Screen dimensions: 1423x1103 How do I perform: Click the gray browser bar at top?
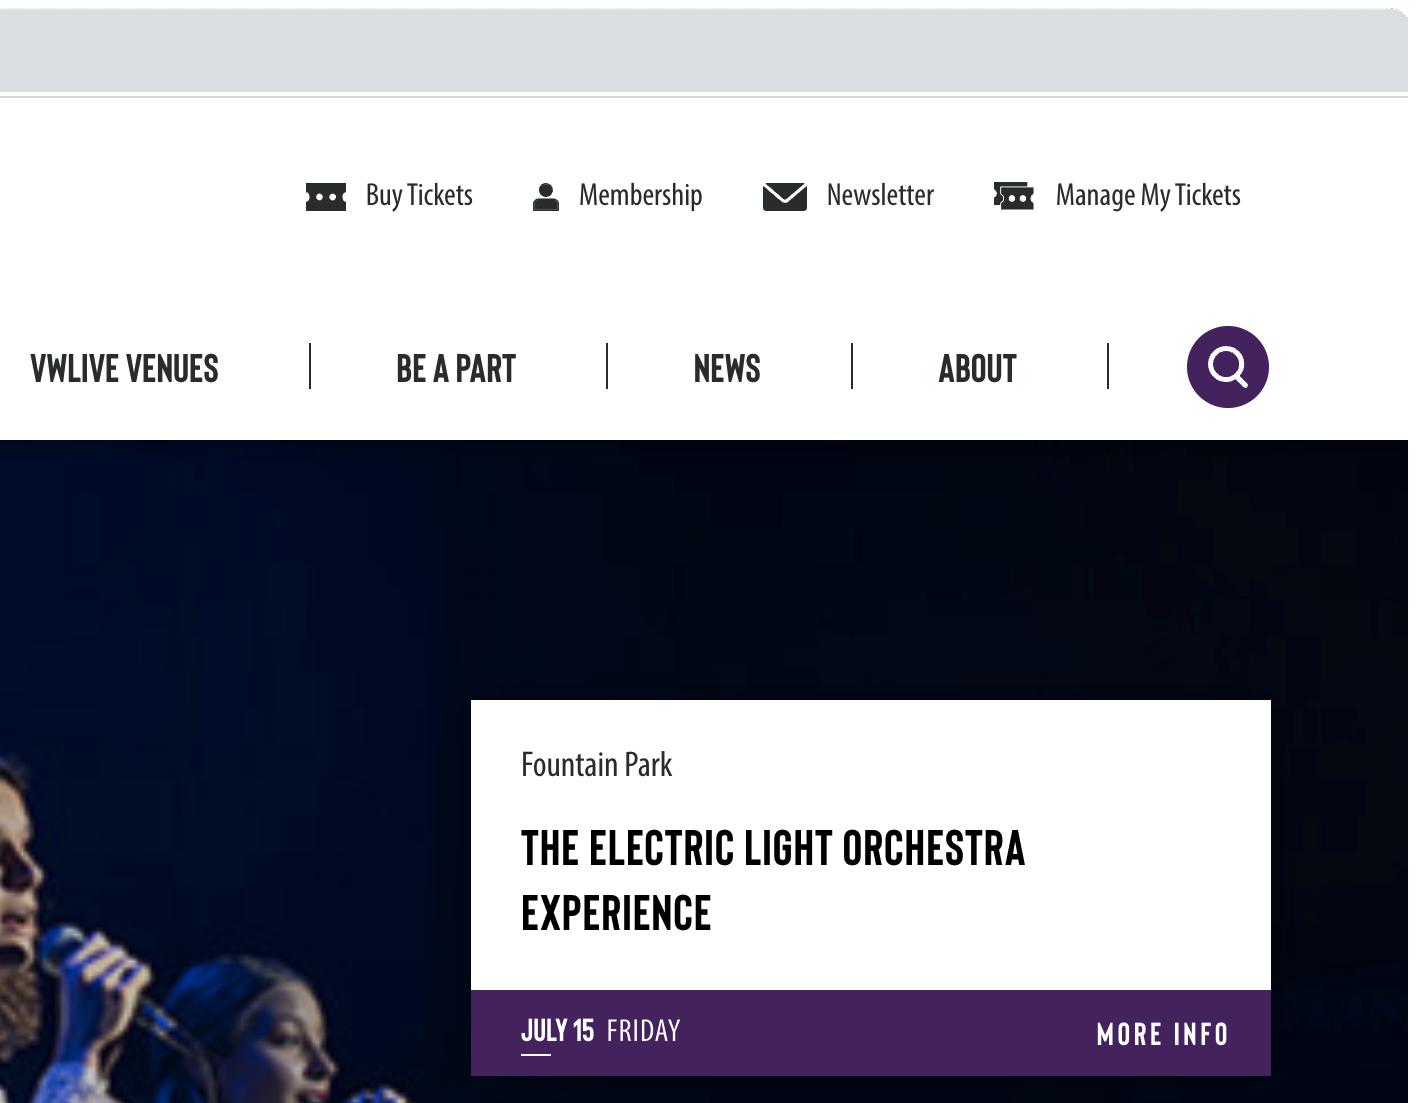click(x=700, y=50)
